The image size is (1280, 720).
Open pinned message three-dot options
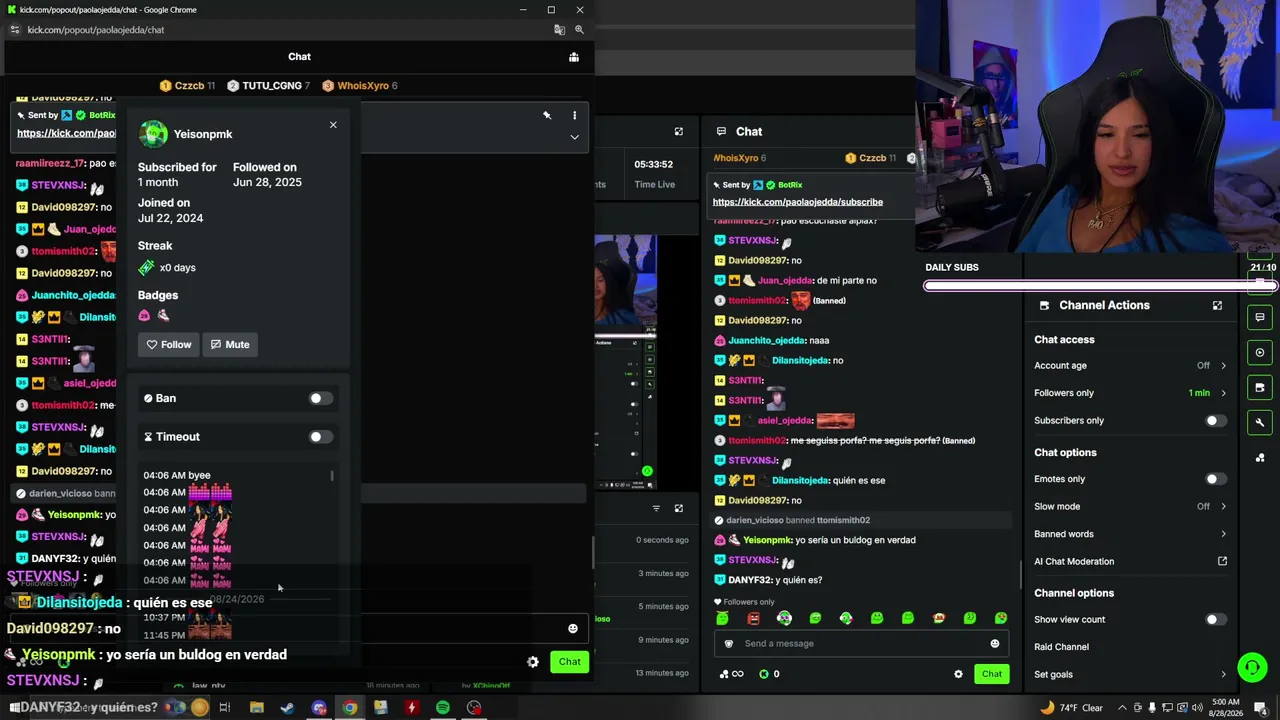tap(574, 115)
